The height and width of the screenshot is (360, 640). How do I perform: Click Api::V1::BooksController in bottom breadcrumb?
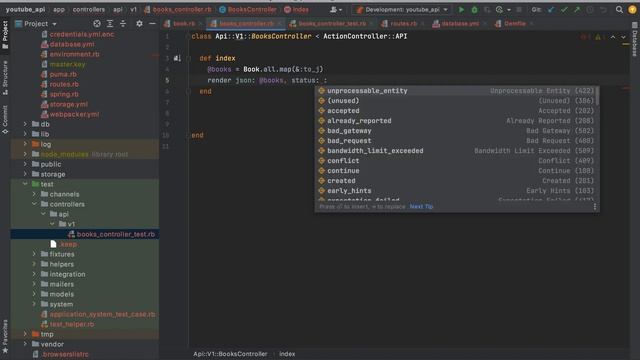pyautogui.click(x=230, y=354)
